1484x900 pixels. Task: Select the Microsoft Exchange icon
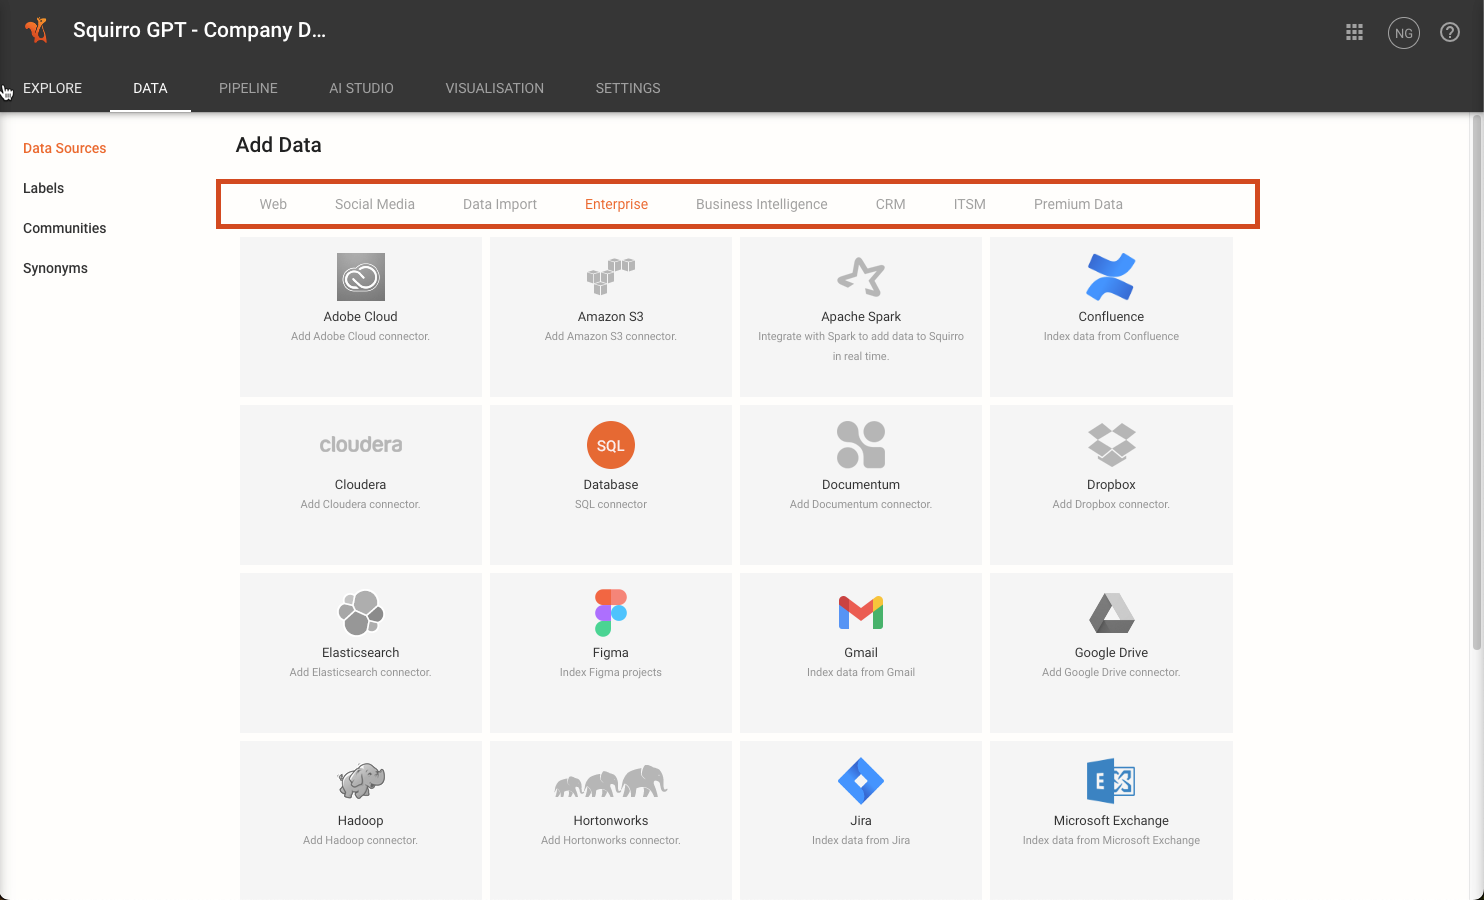click(x=1111, y=781)
